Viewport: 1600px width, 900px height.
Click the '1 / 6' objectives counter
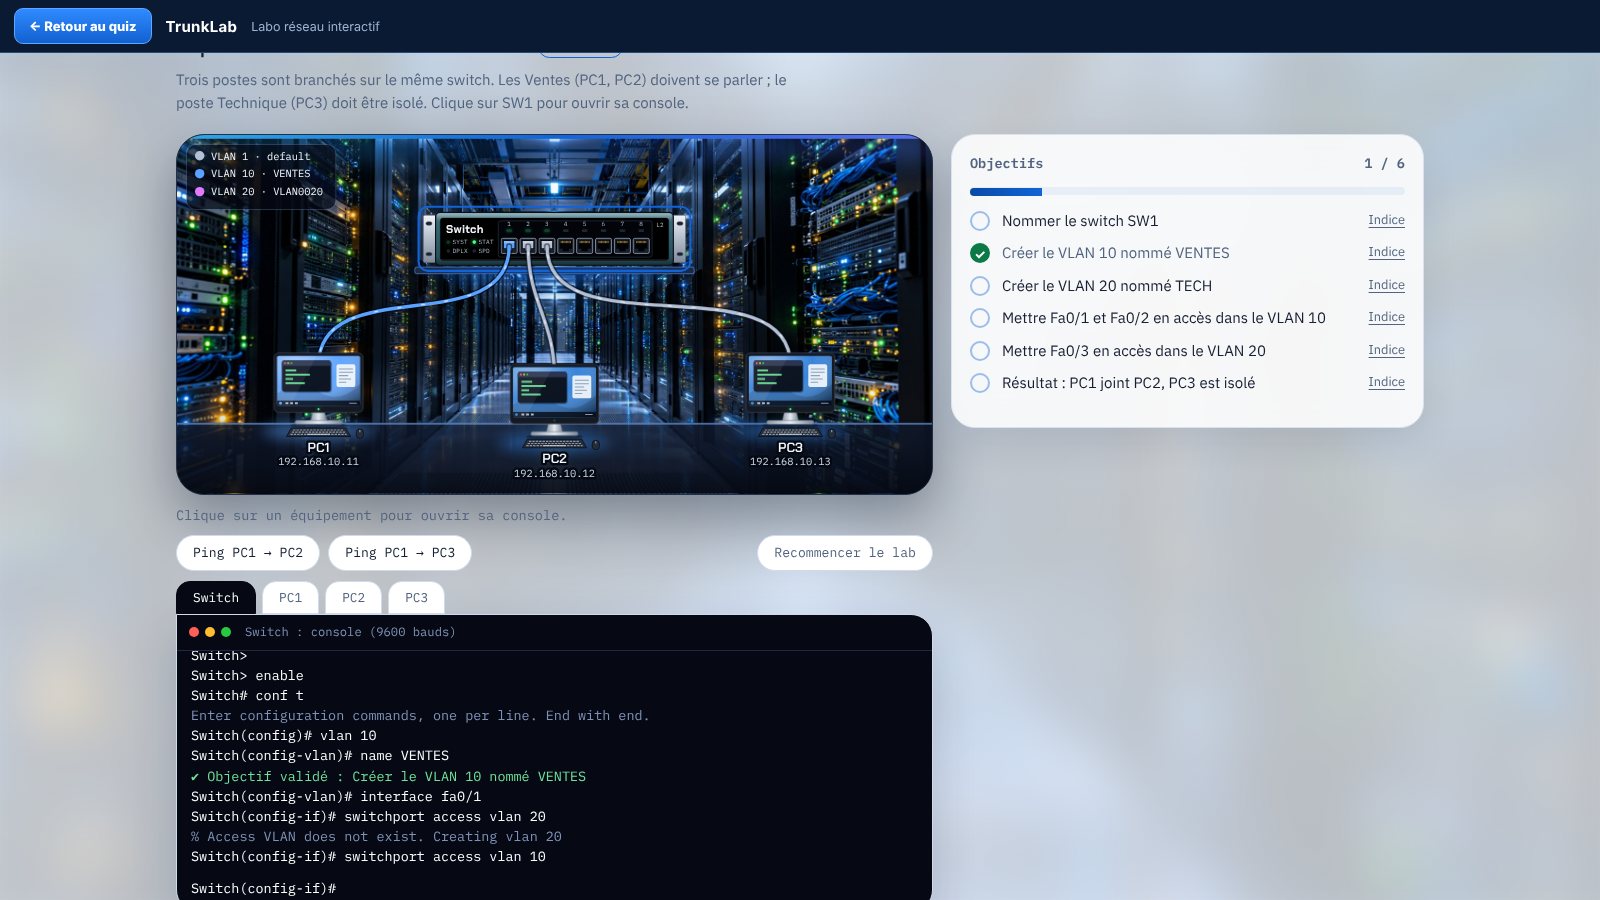(x=1384, y=163)
